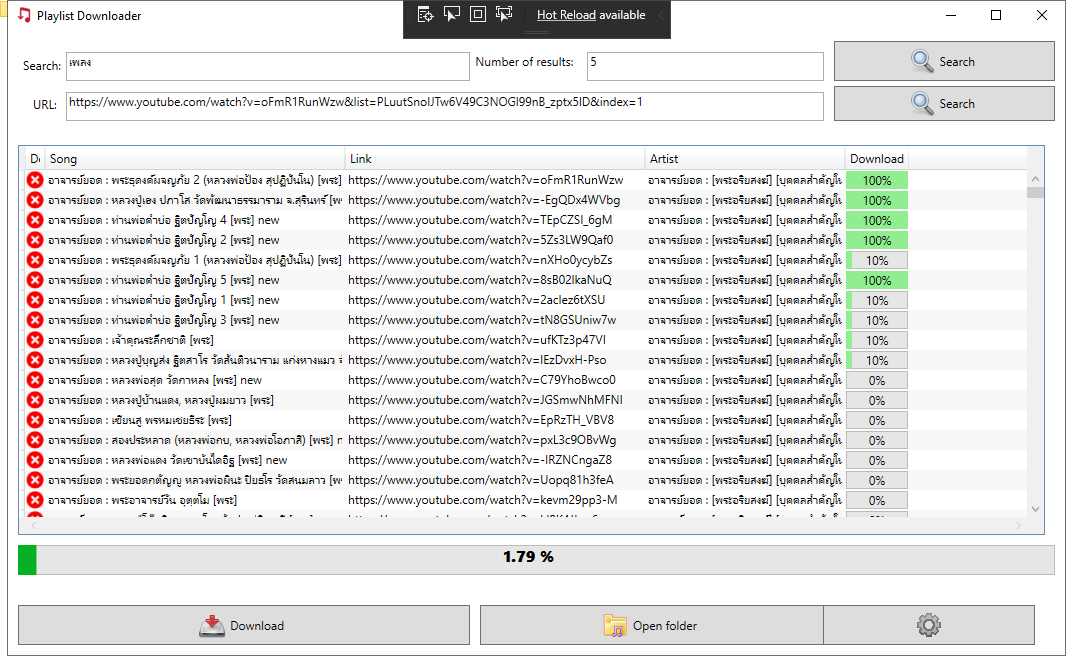The height and width of the screenshot is (663, 1073).
Task: Sort by Song column header
Action: click(195, 159)
